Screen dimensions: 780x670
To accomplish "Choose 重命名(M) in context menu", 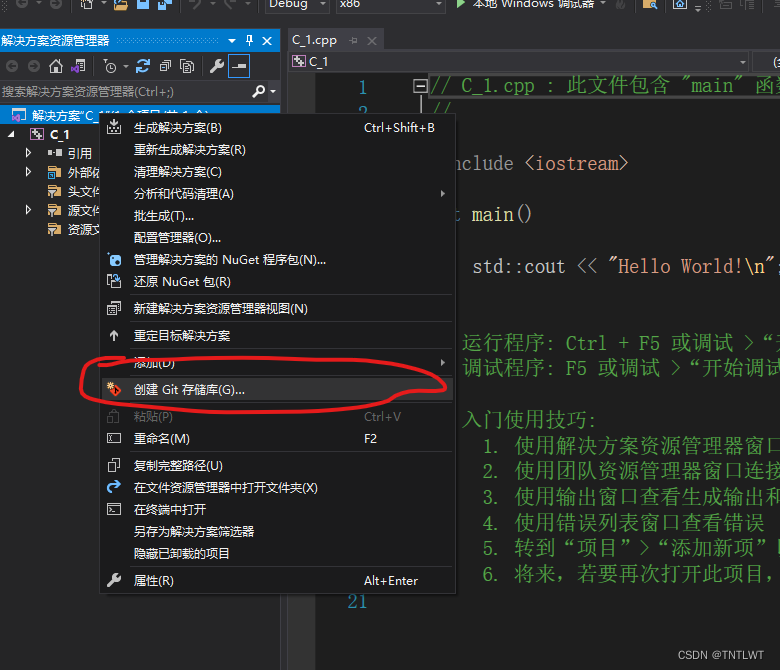I will click(x=278, y=438).
